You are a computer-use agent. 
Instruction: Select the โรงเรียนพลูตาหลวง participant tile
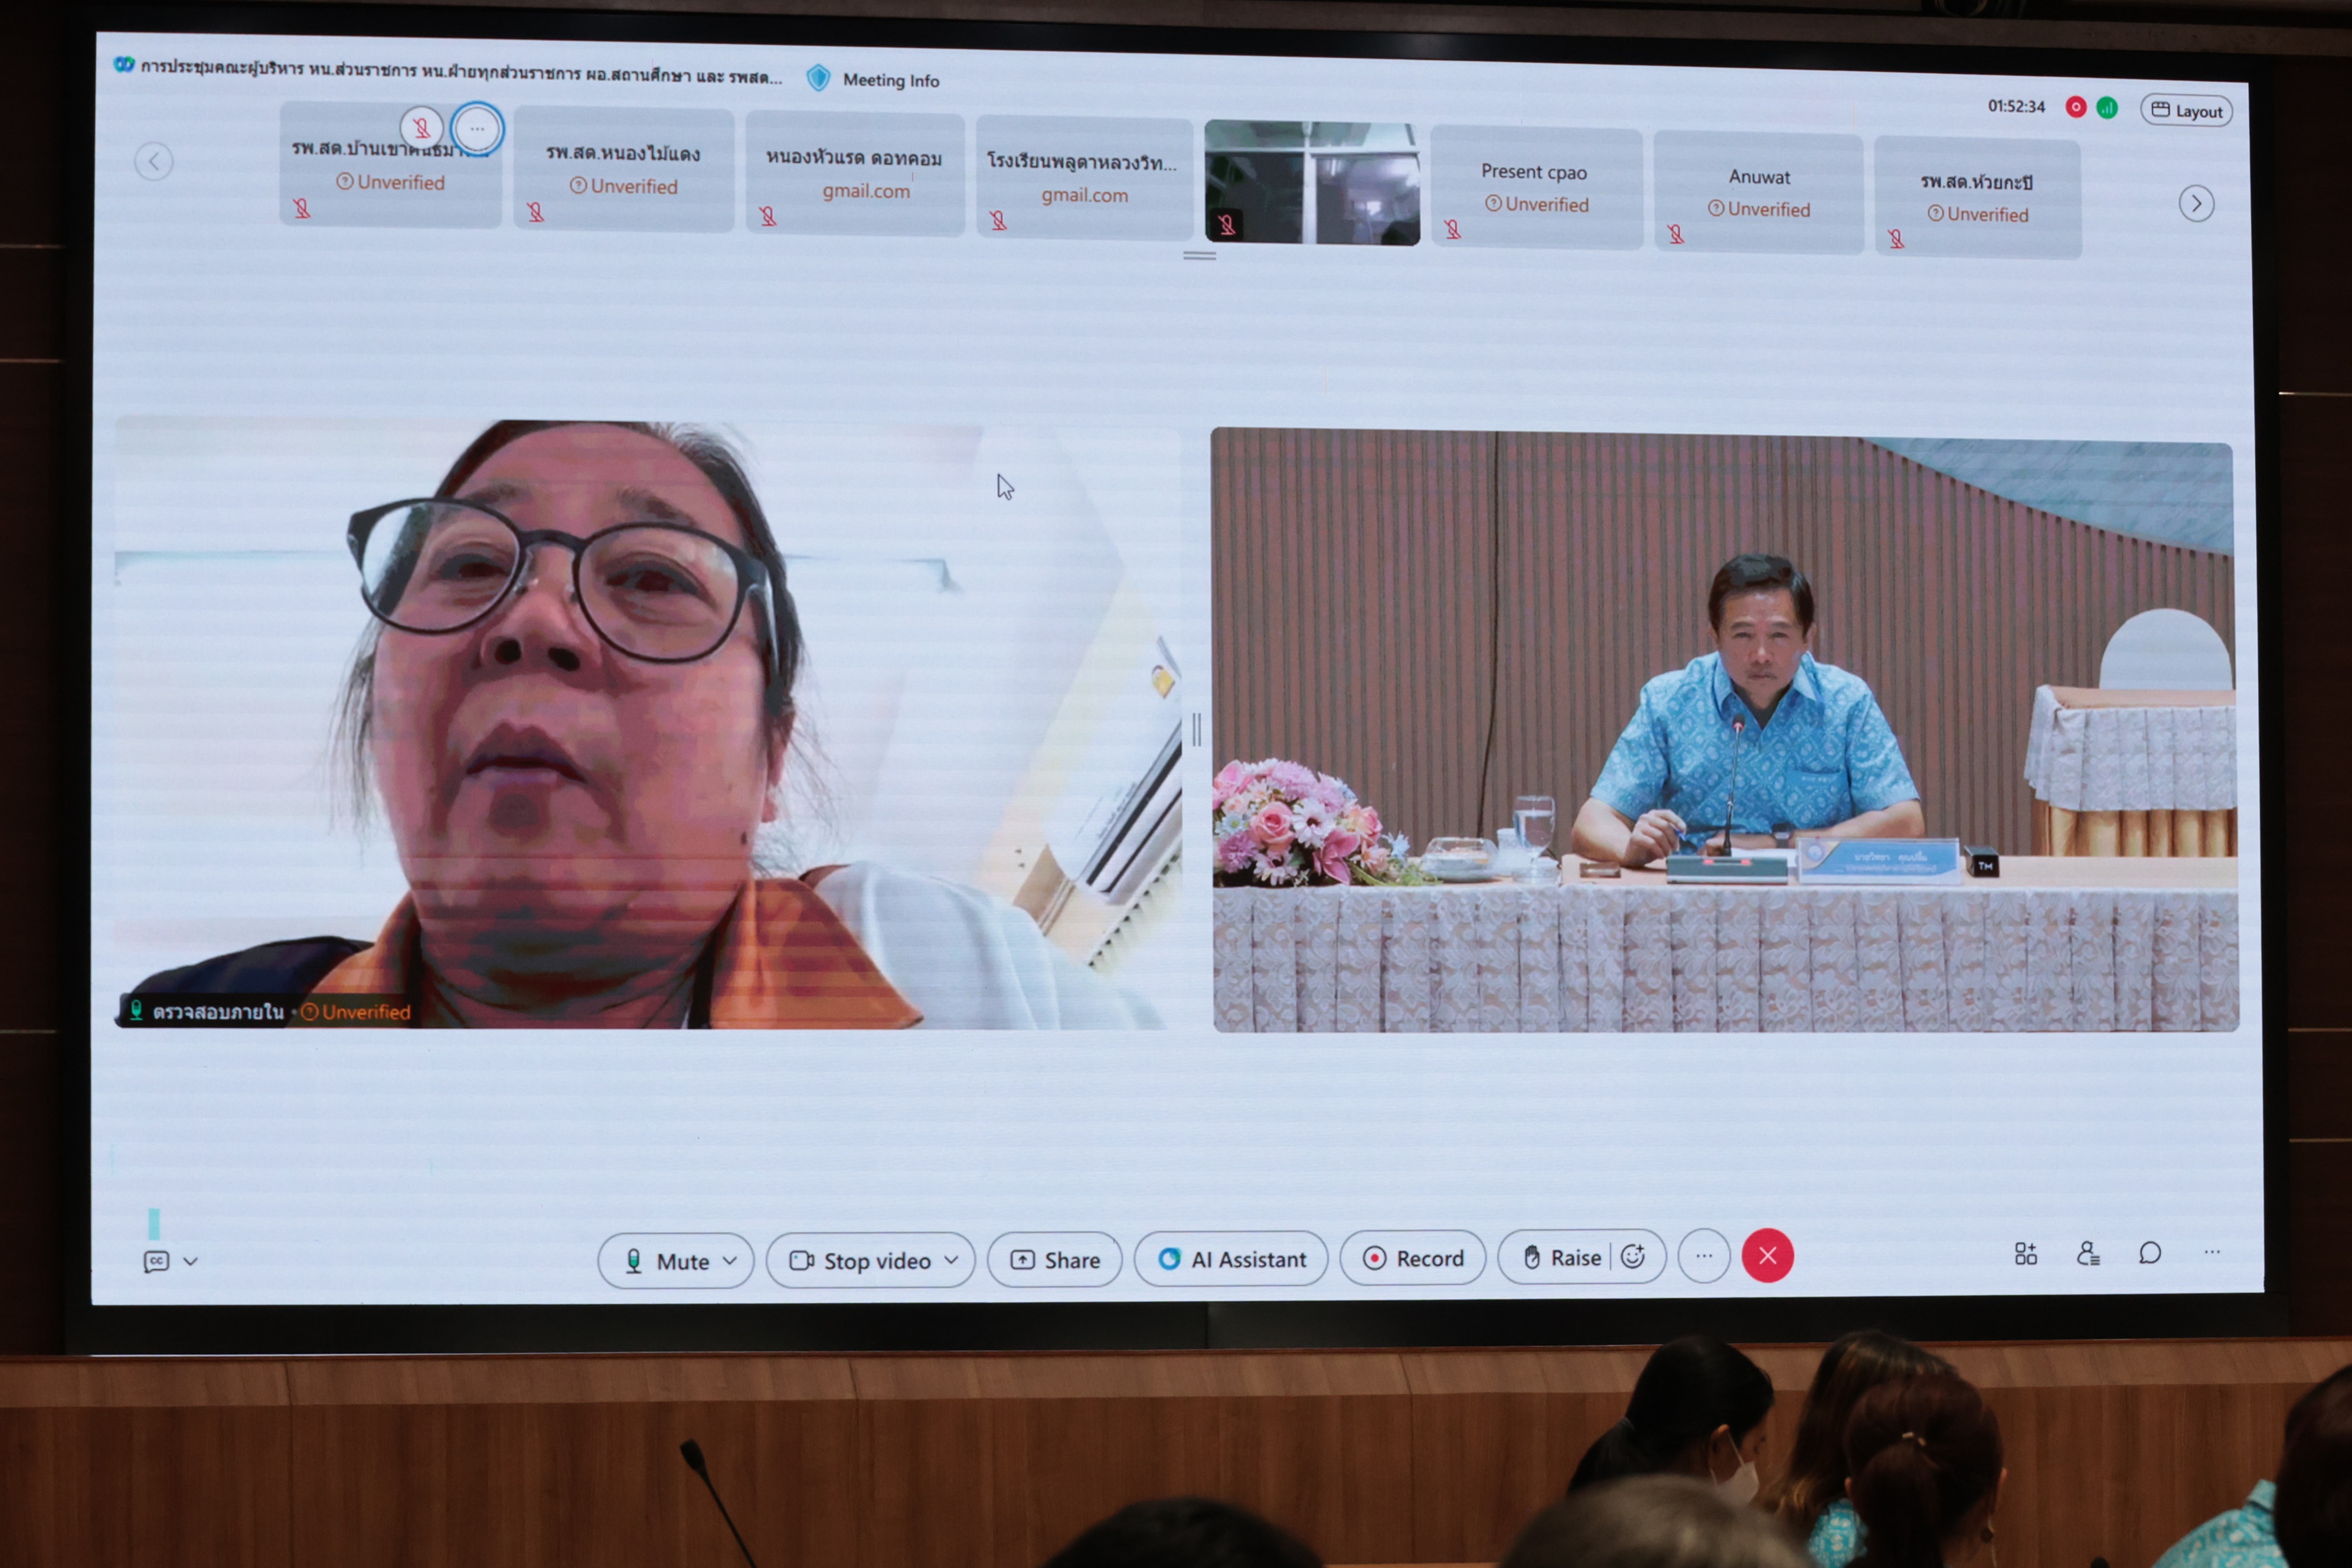pos(1084,179)
